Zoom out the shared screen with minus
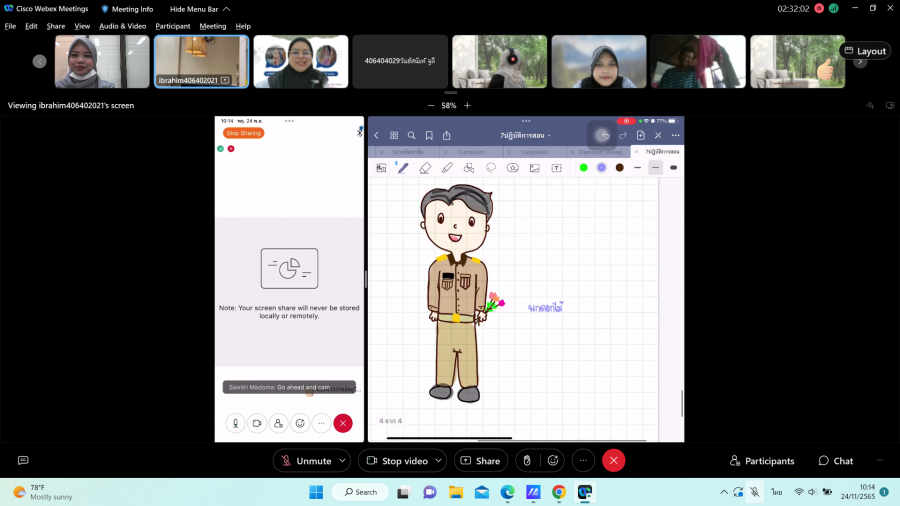Viewport: 900px width, 506px height. pos(431,105)
